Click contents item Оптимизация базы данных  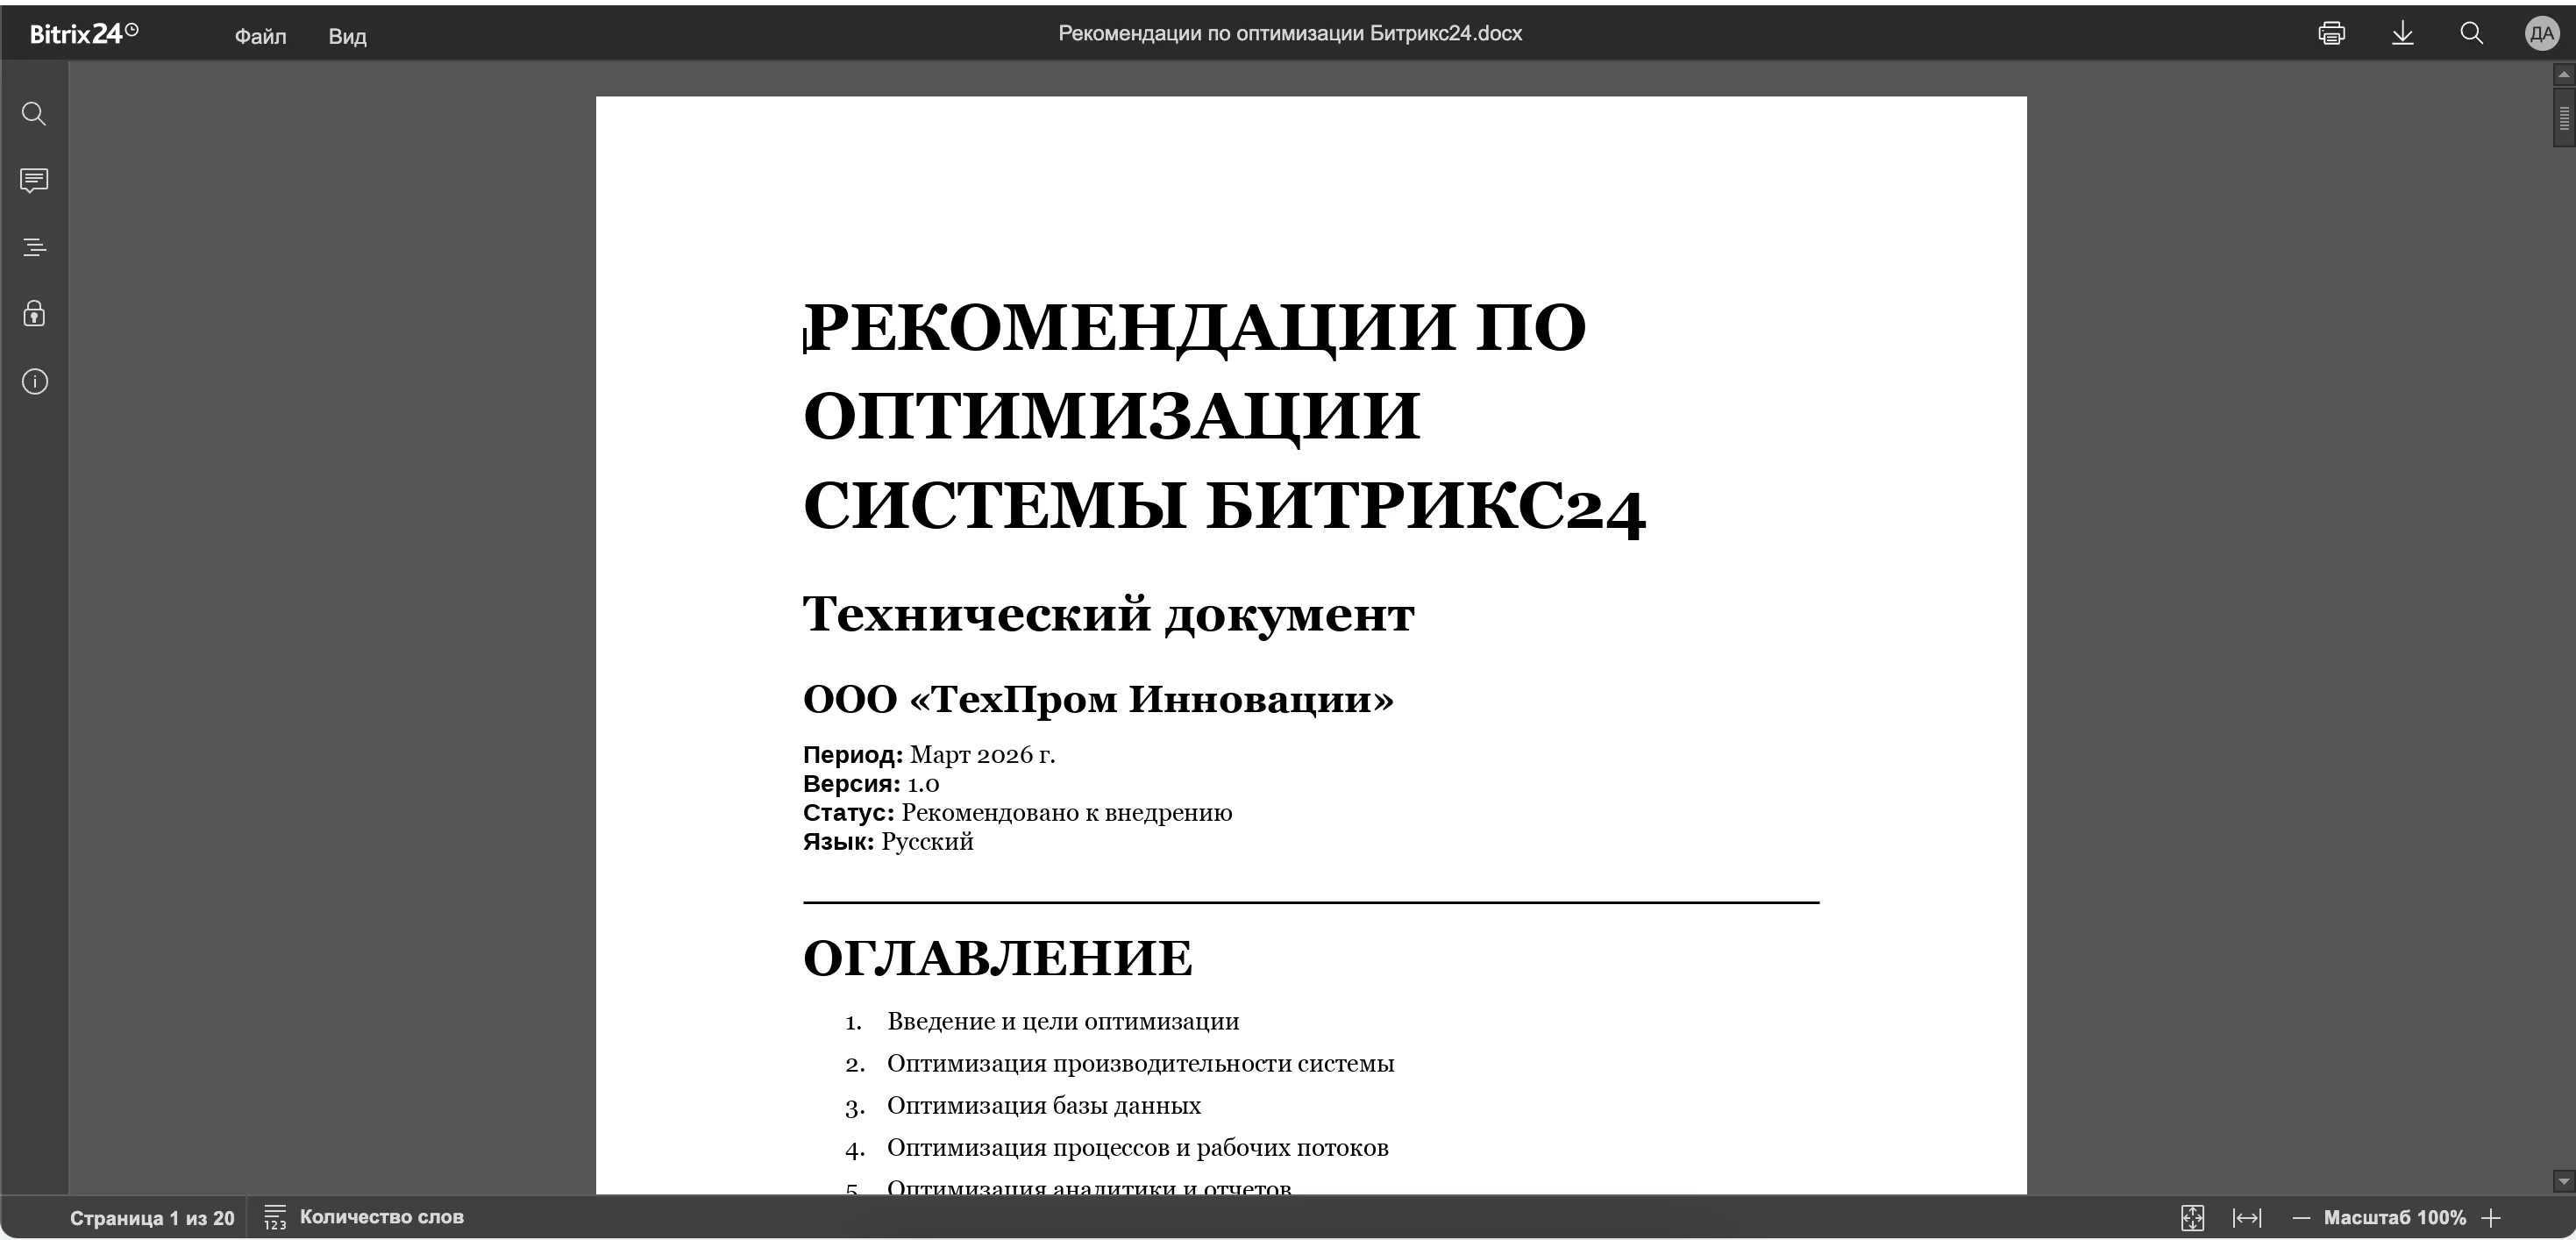pos(1044,1105)
